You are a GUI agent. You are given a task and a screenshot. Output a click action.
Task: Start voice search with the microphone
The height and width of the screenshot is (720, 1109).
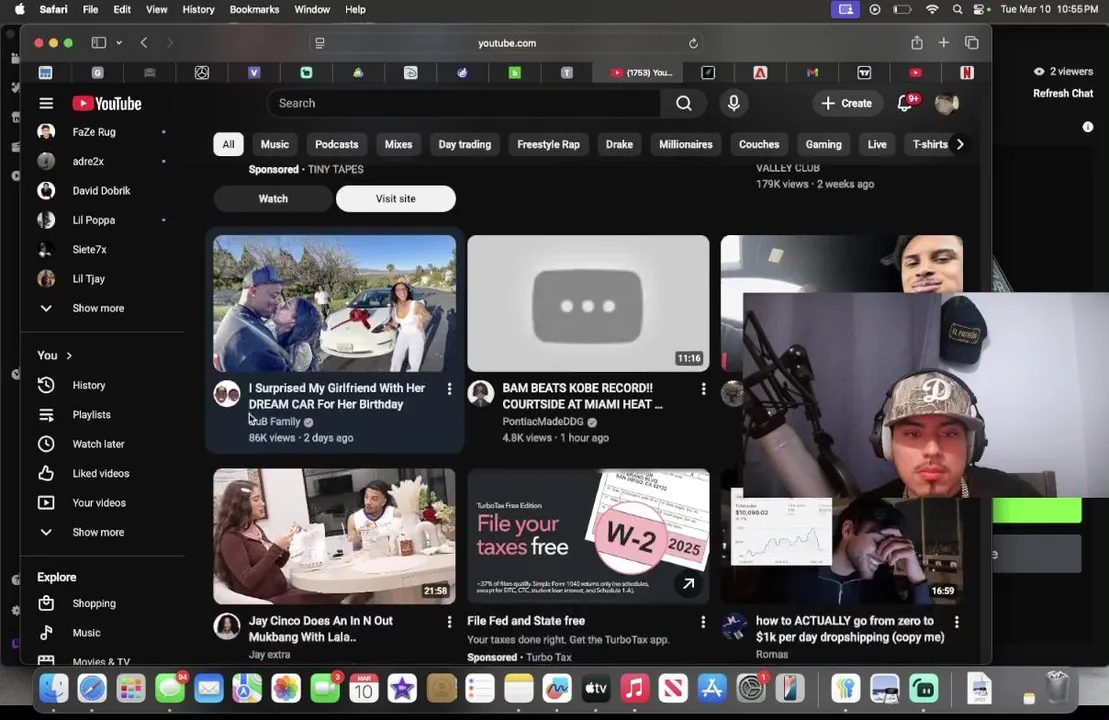(x=733, y=103)
